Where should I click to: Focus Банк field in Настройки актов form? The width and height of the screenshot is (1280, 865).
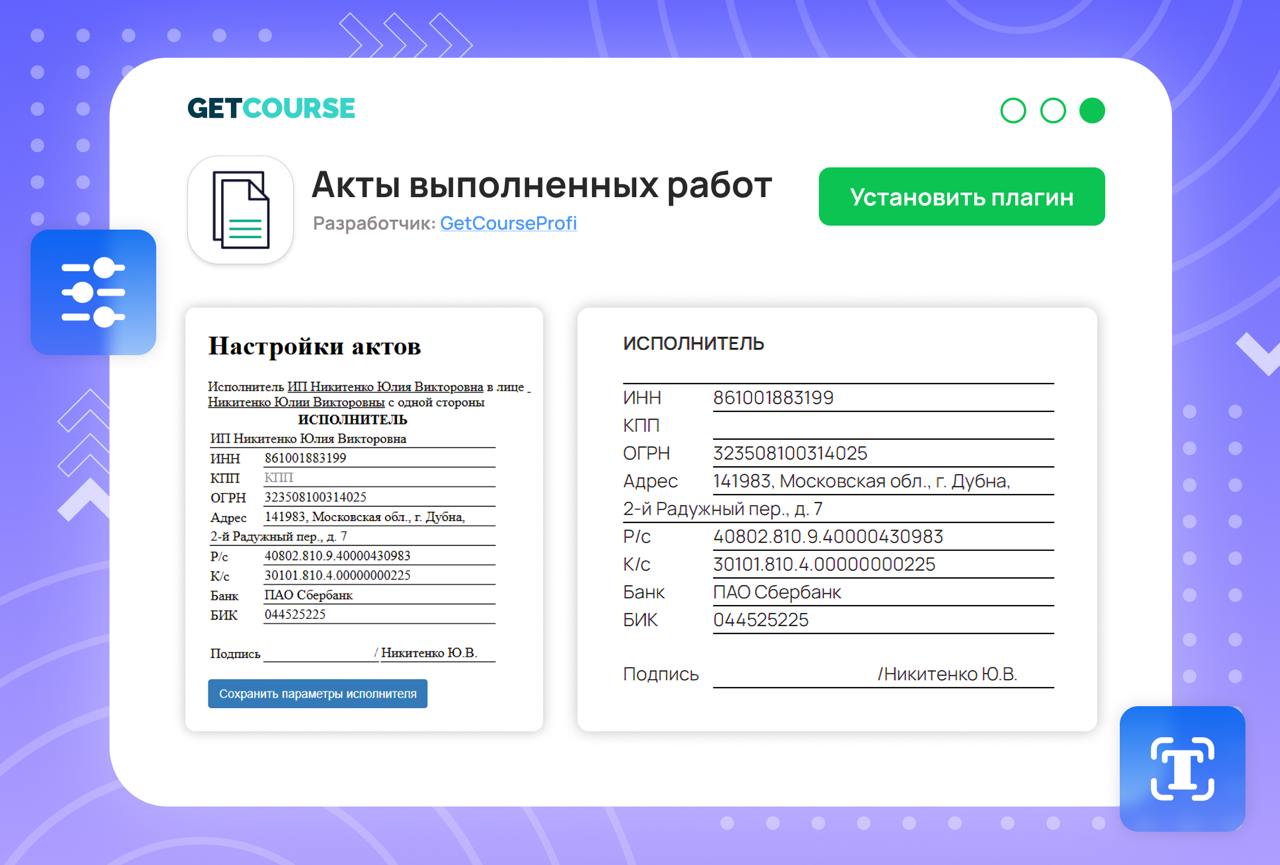379,595
